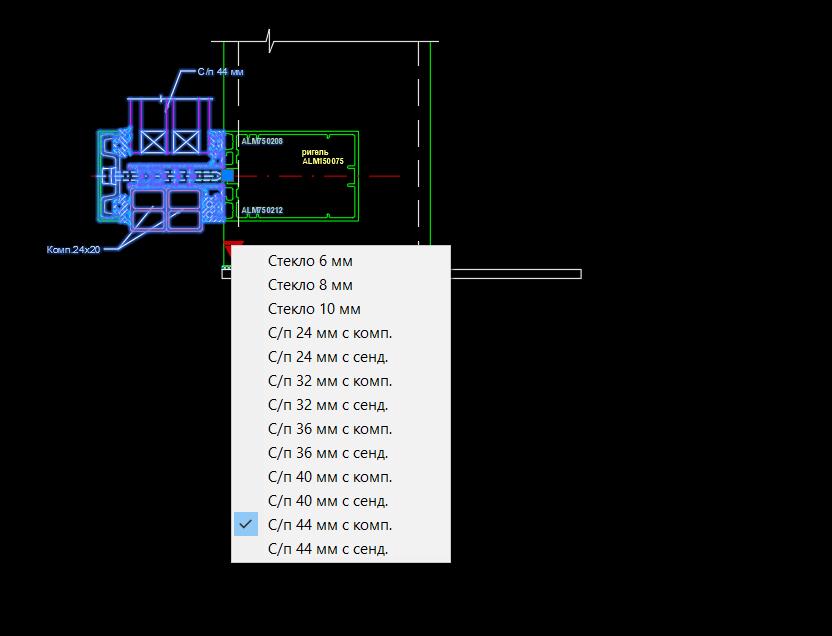Select "С/п 24 мм с комп." entry
Viewport: 832px width, 636px height.
pyautogui.click(x=330, y=333)
